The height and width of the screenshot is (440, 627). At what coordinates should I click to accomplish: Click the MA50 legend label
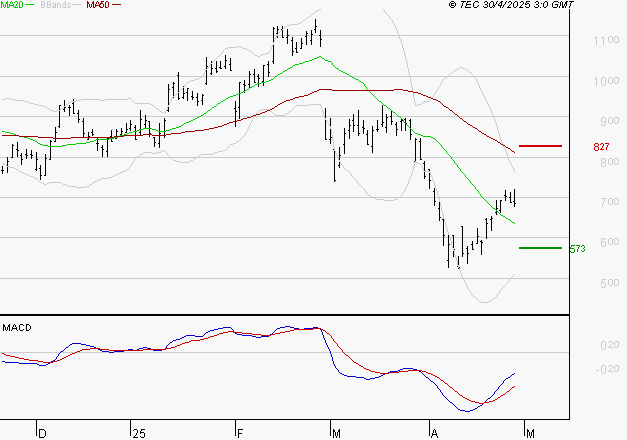pyautogui.click(x=98, y=5)
